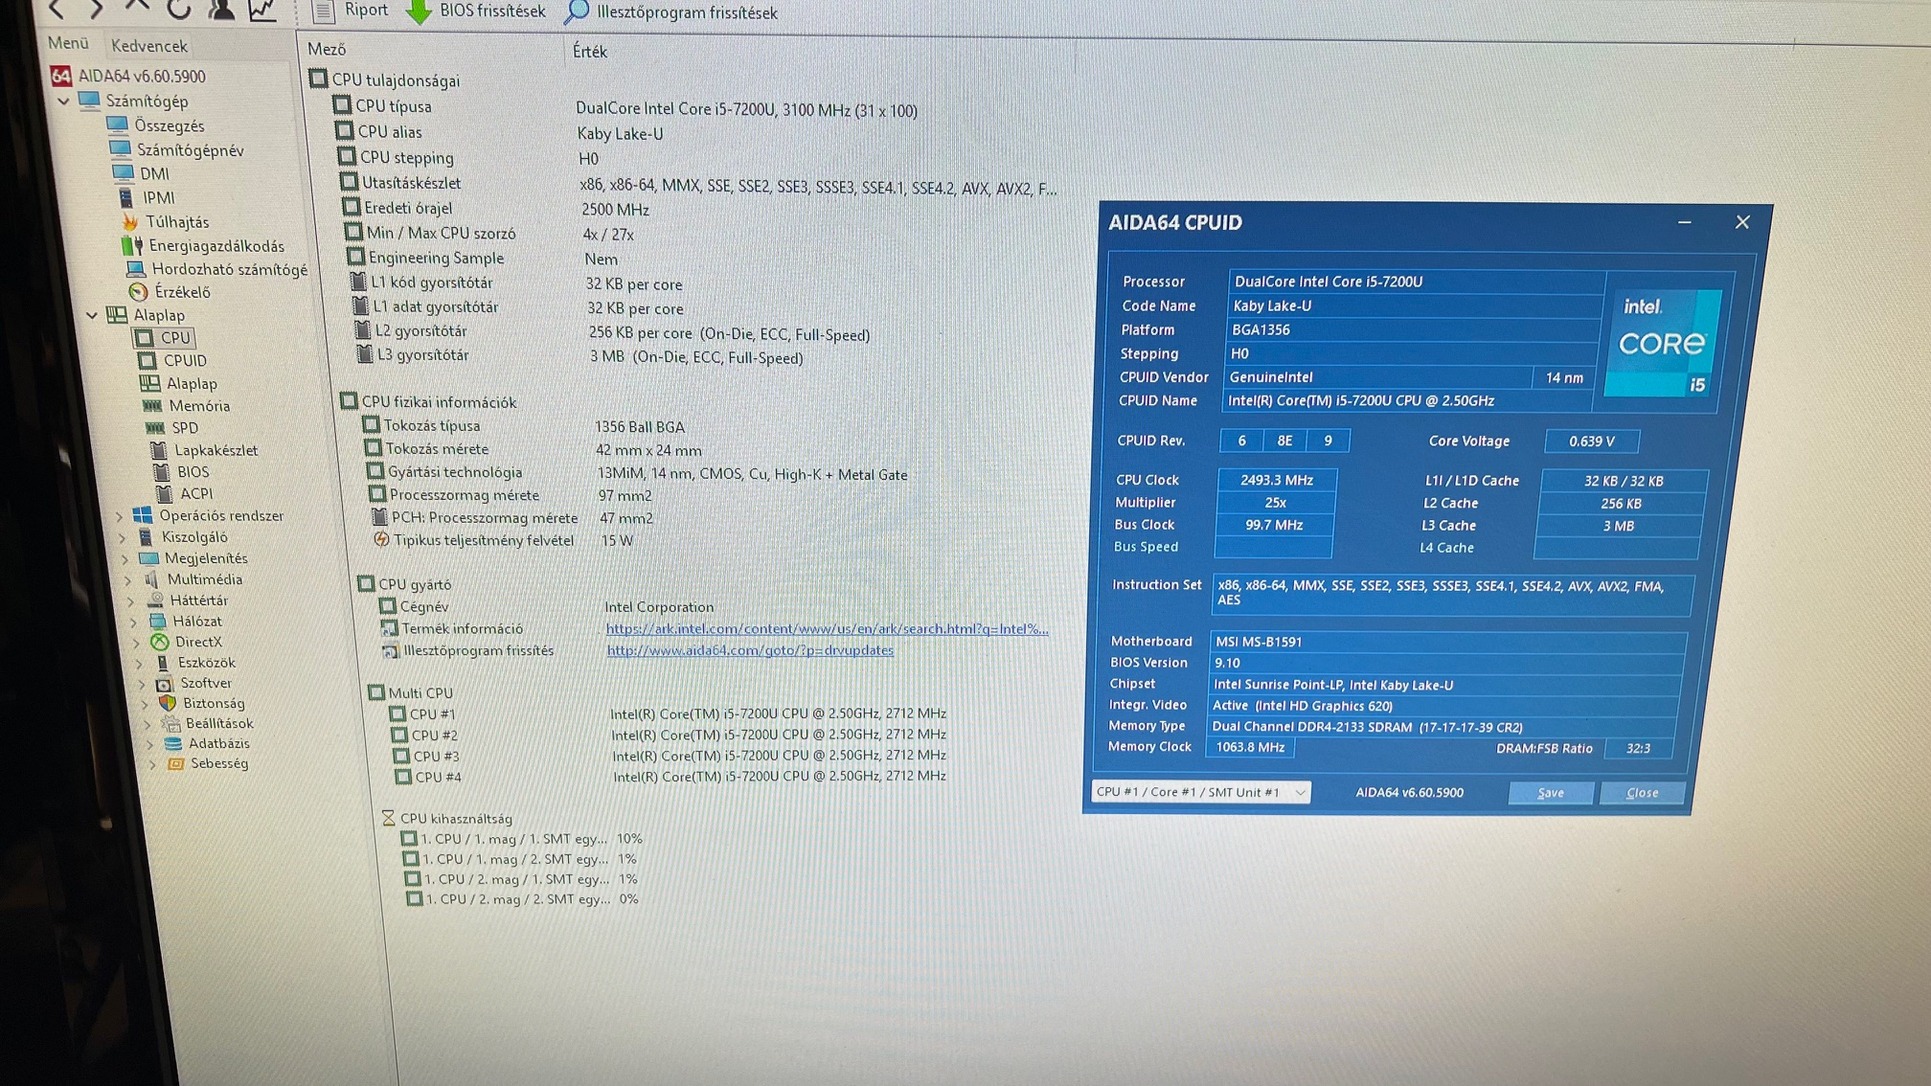This screenshot has height=1086, width=1931.
Task: Click the Riport toolbar icon
Action: tap(324, 11)
